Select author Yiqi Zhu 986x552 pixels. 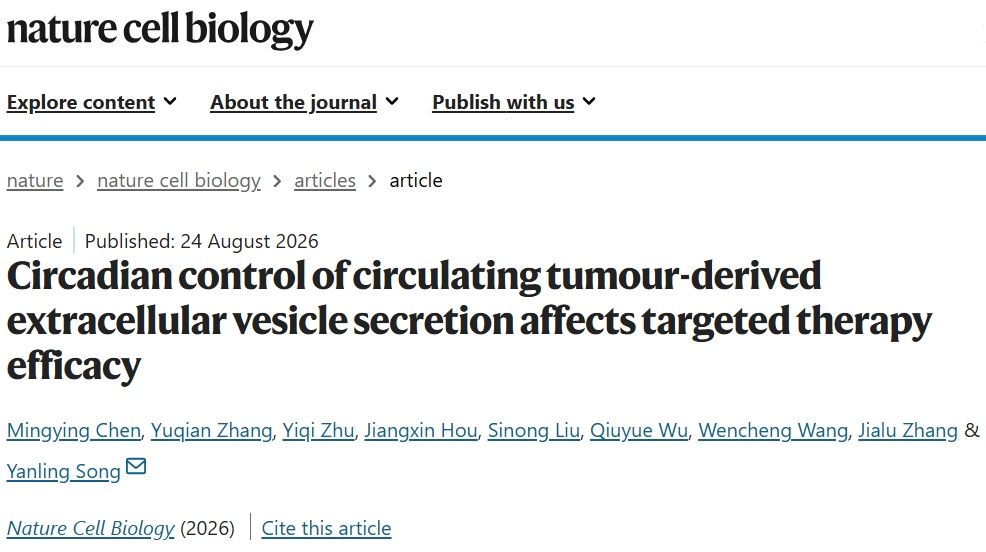point(318,431)
